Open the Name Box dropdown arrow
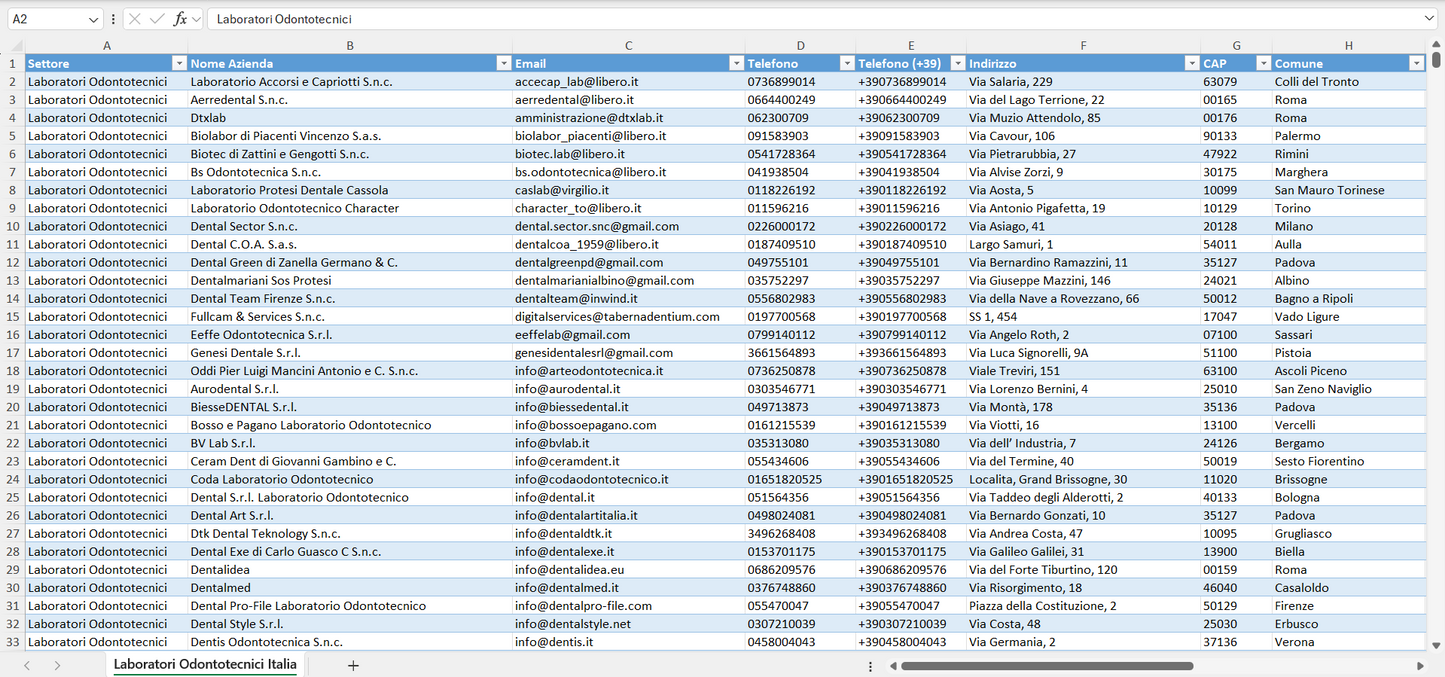The width and height of the screenshot is (1445, 677). point(93,19)
